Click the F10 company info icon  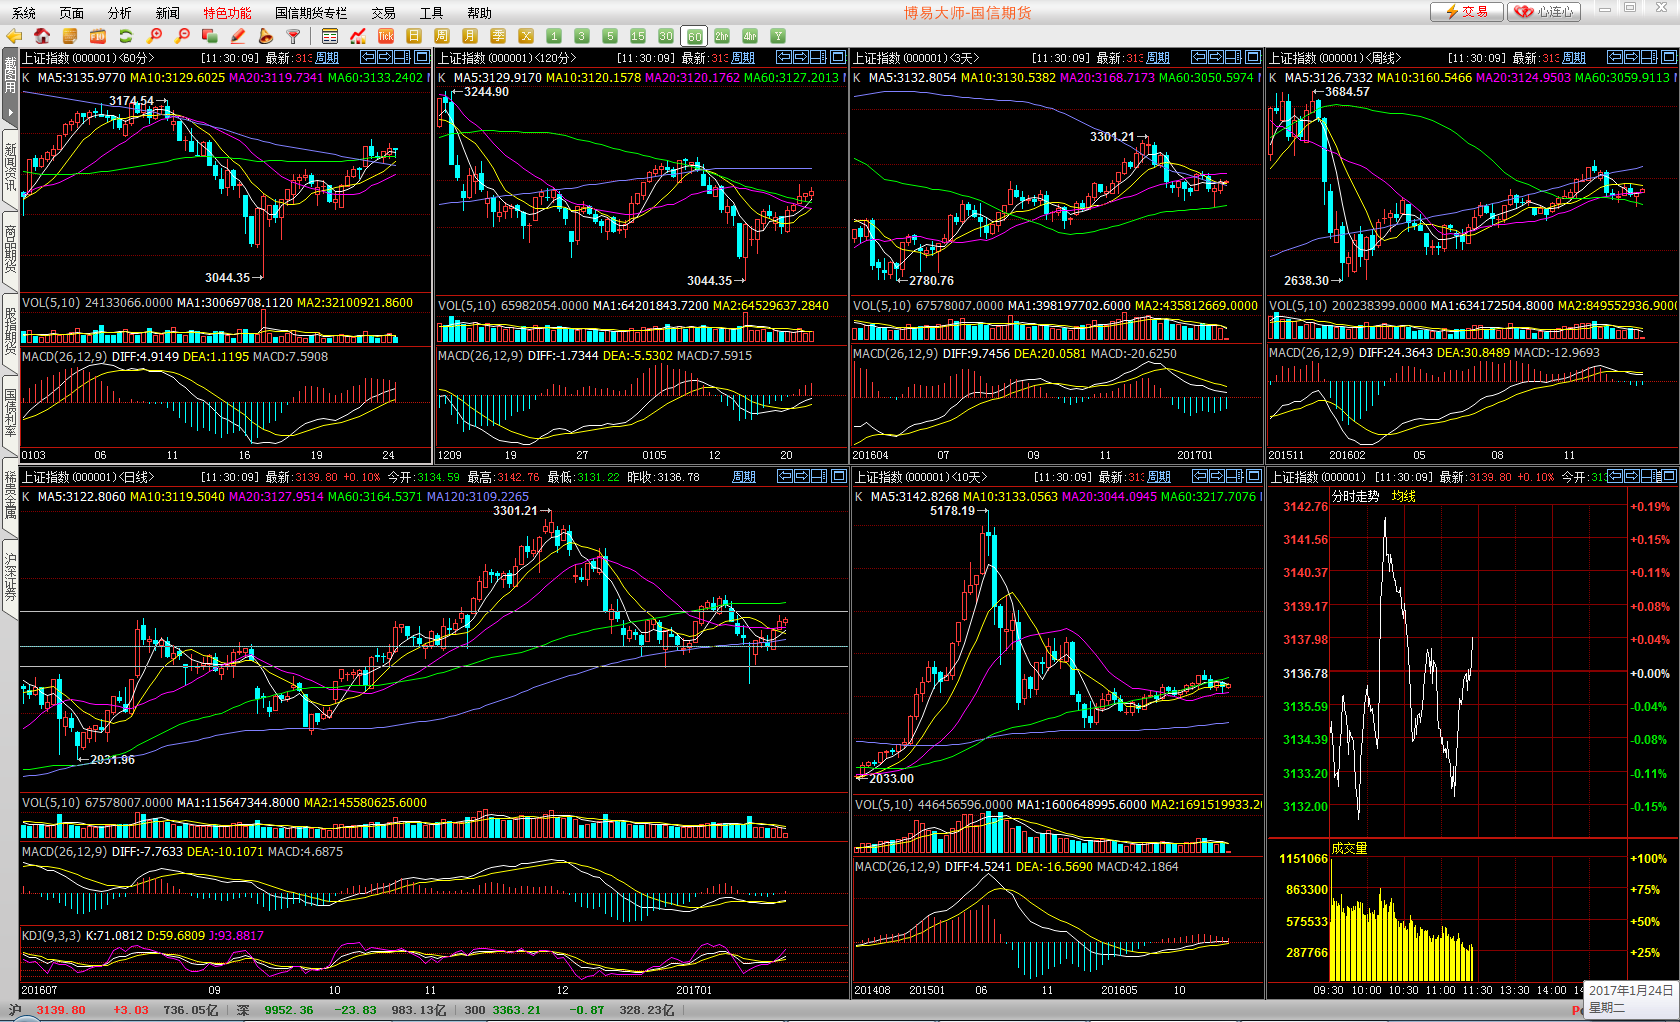pos(98,36)
